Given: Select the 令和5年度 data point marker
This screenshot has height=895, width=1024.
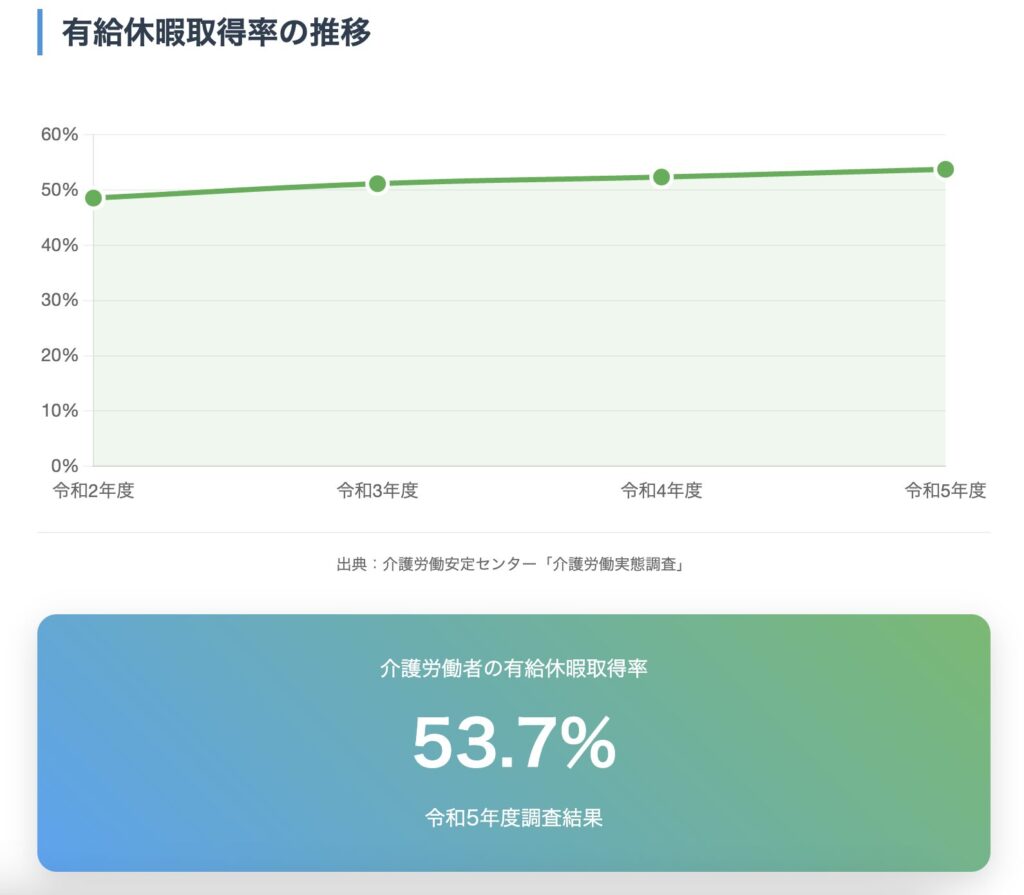Looking at the screenshot, I should click(x=945, y=170).
